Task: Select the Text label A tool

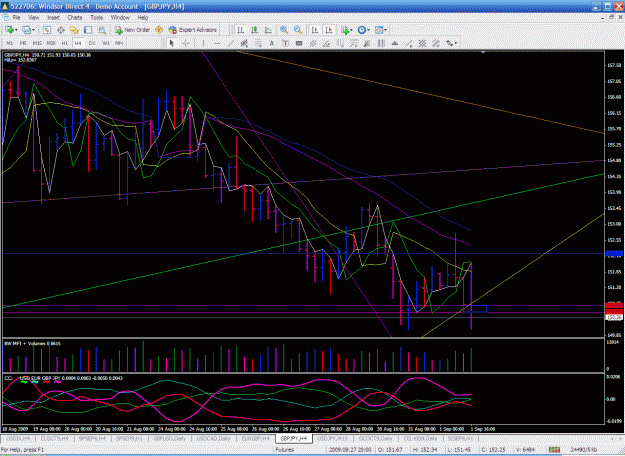Action: (272, 43)
